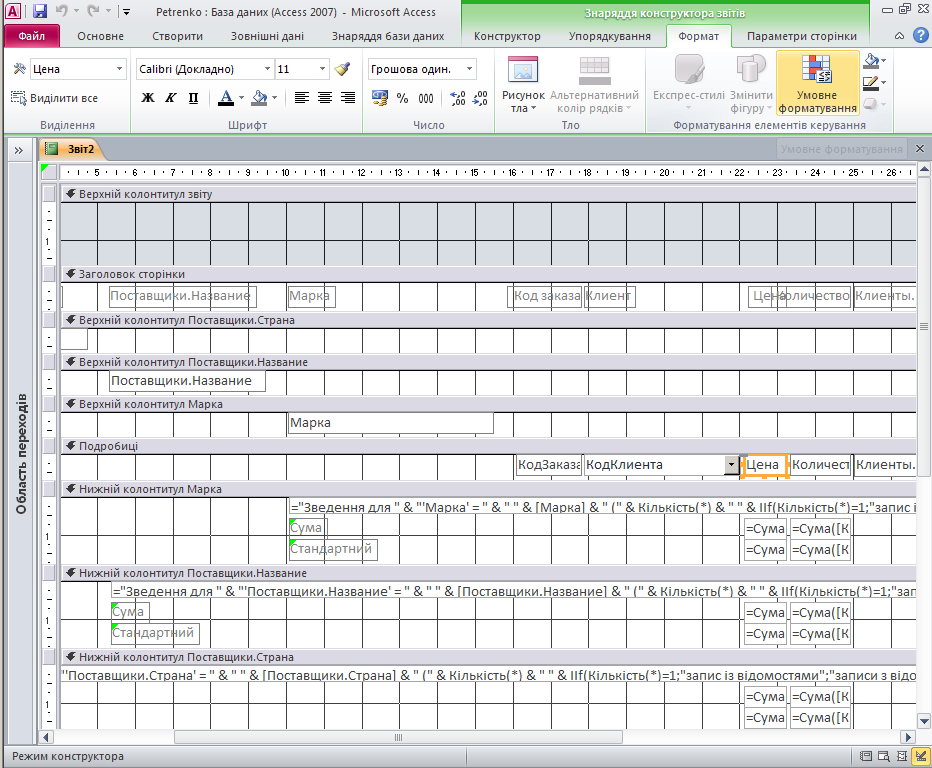
Task: Center align text in Шрифт group
Action: click(325, 98)
